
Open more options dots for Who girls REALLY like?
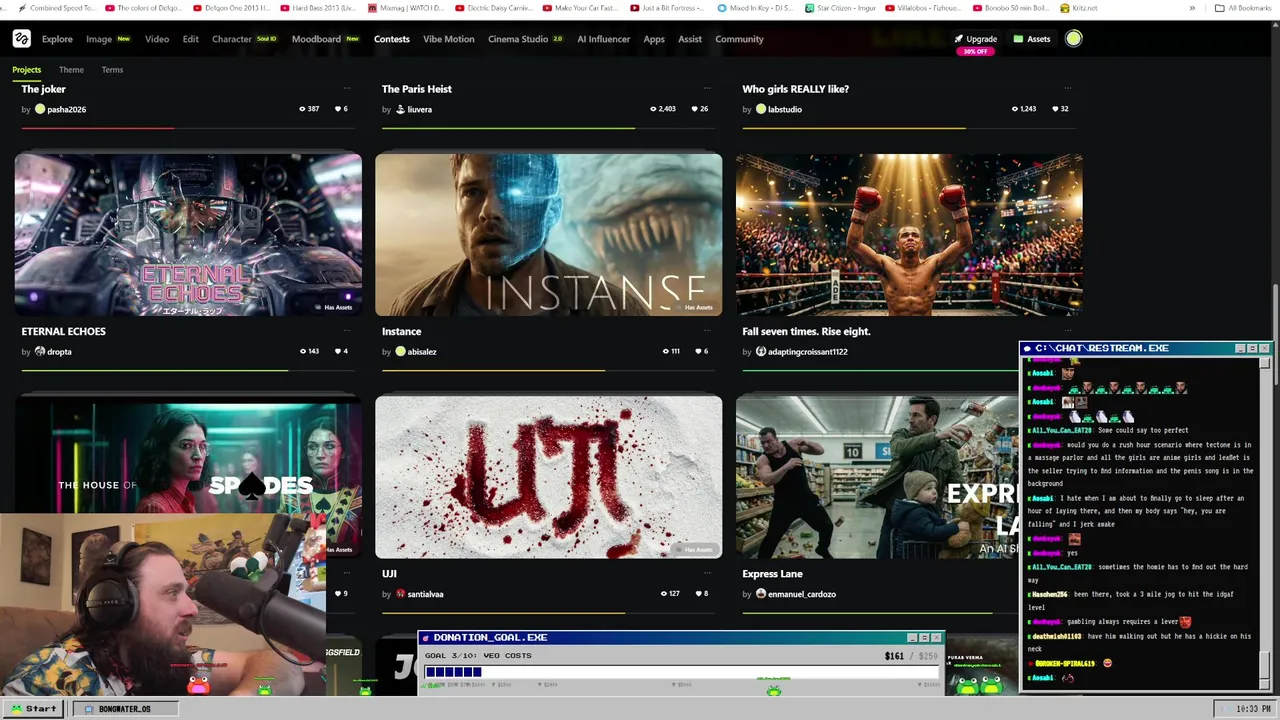1067,88
